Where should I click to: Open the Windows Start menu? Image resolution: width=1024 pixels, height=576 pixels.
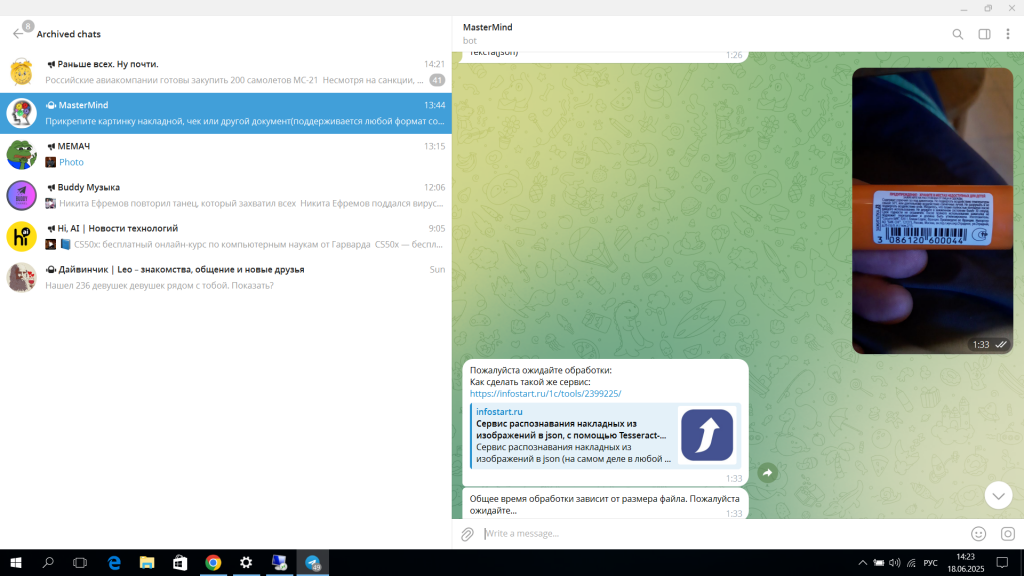(x=16, y=563)
